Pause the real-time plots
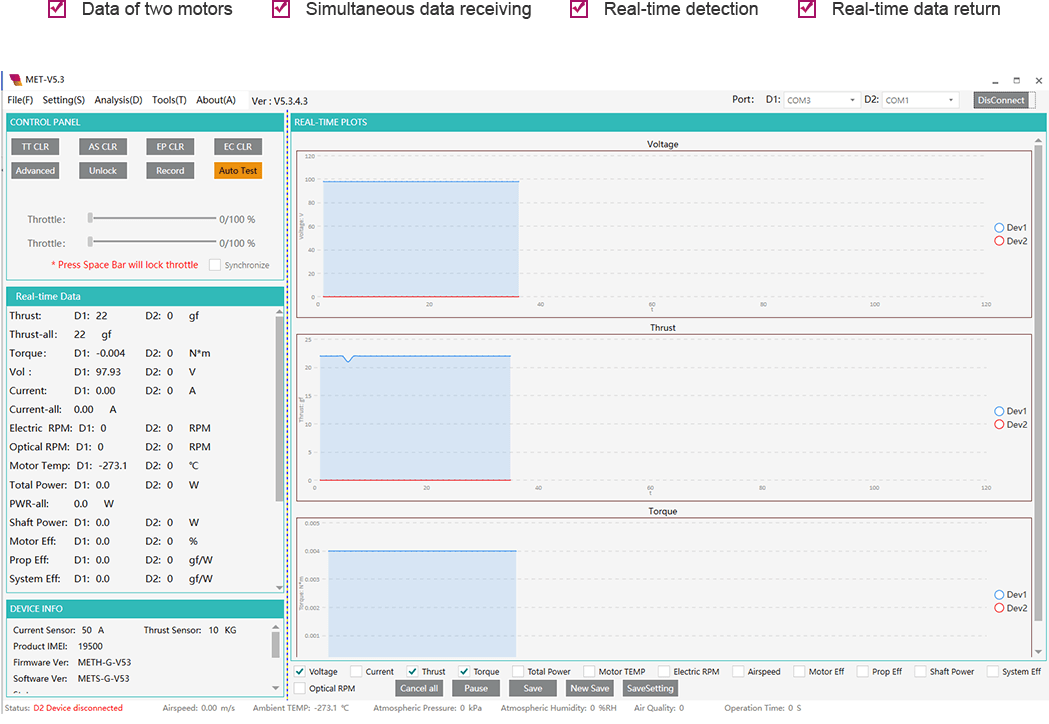Viewport: 1049px width, 724px height. 476,688
